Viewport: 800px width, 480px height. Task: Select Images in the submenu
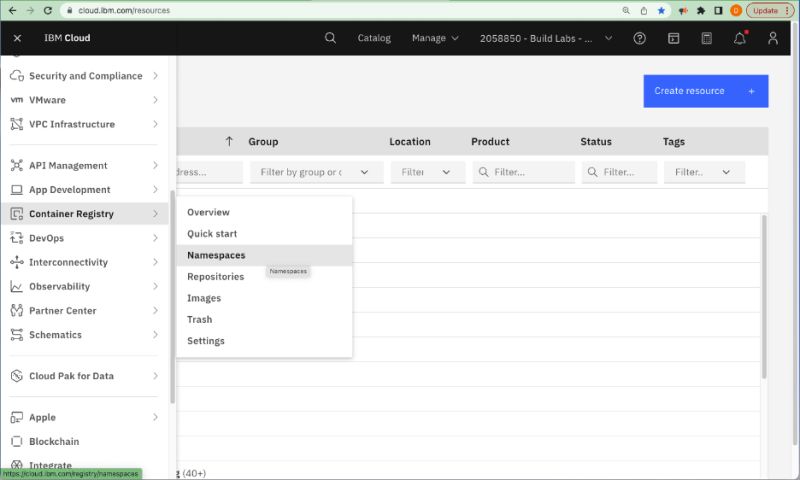click(264, 298)
